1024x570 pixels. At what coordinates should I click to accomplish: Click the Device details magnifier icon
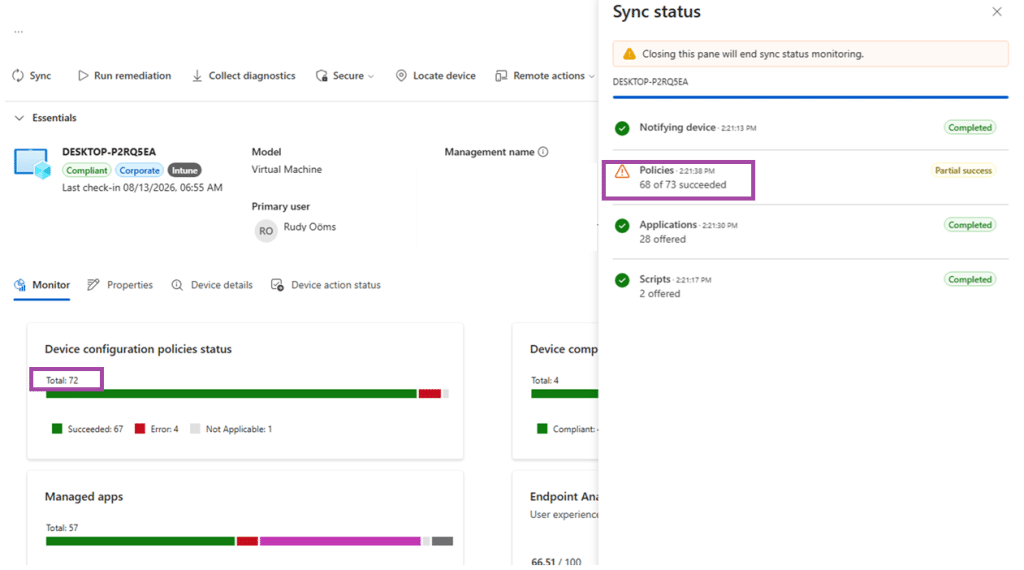click(x=177, y=285)
